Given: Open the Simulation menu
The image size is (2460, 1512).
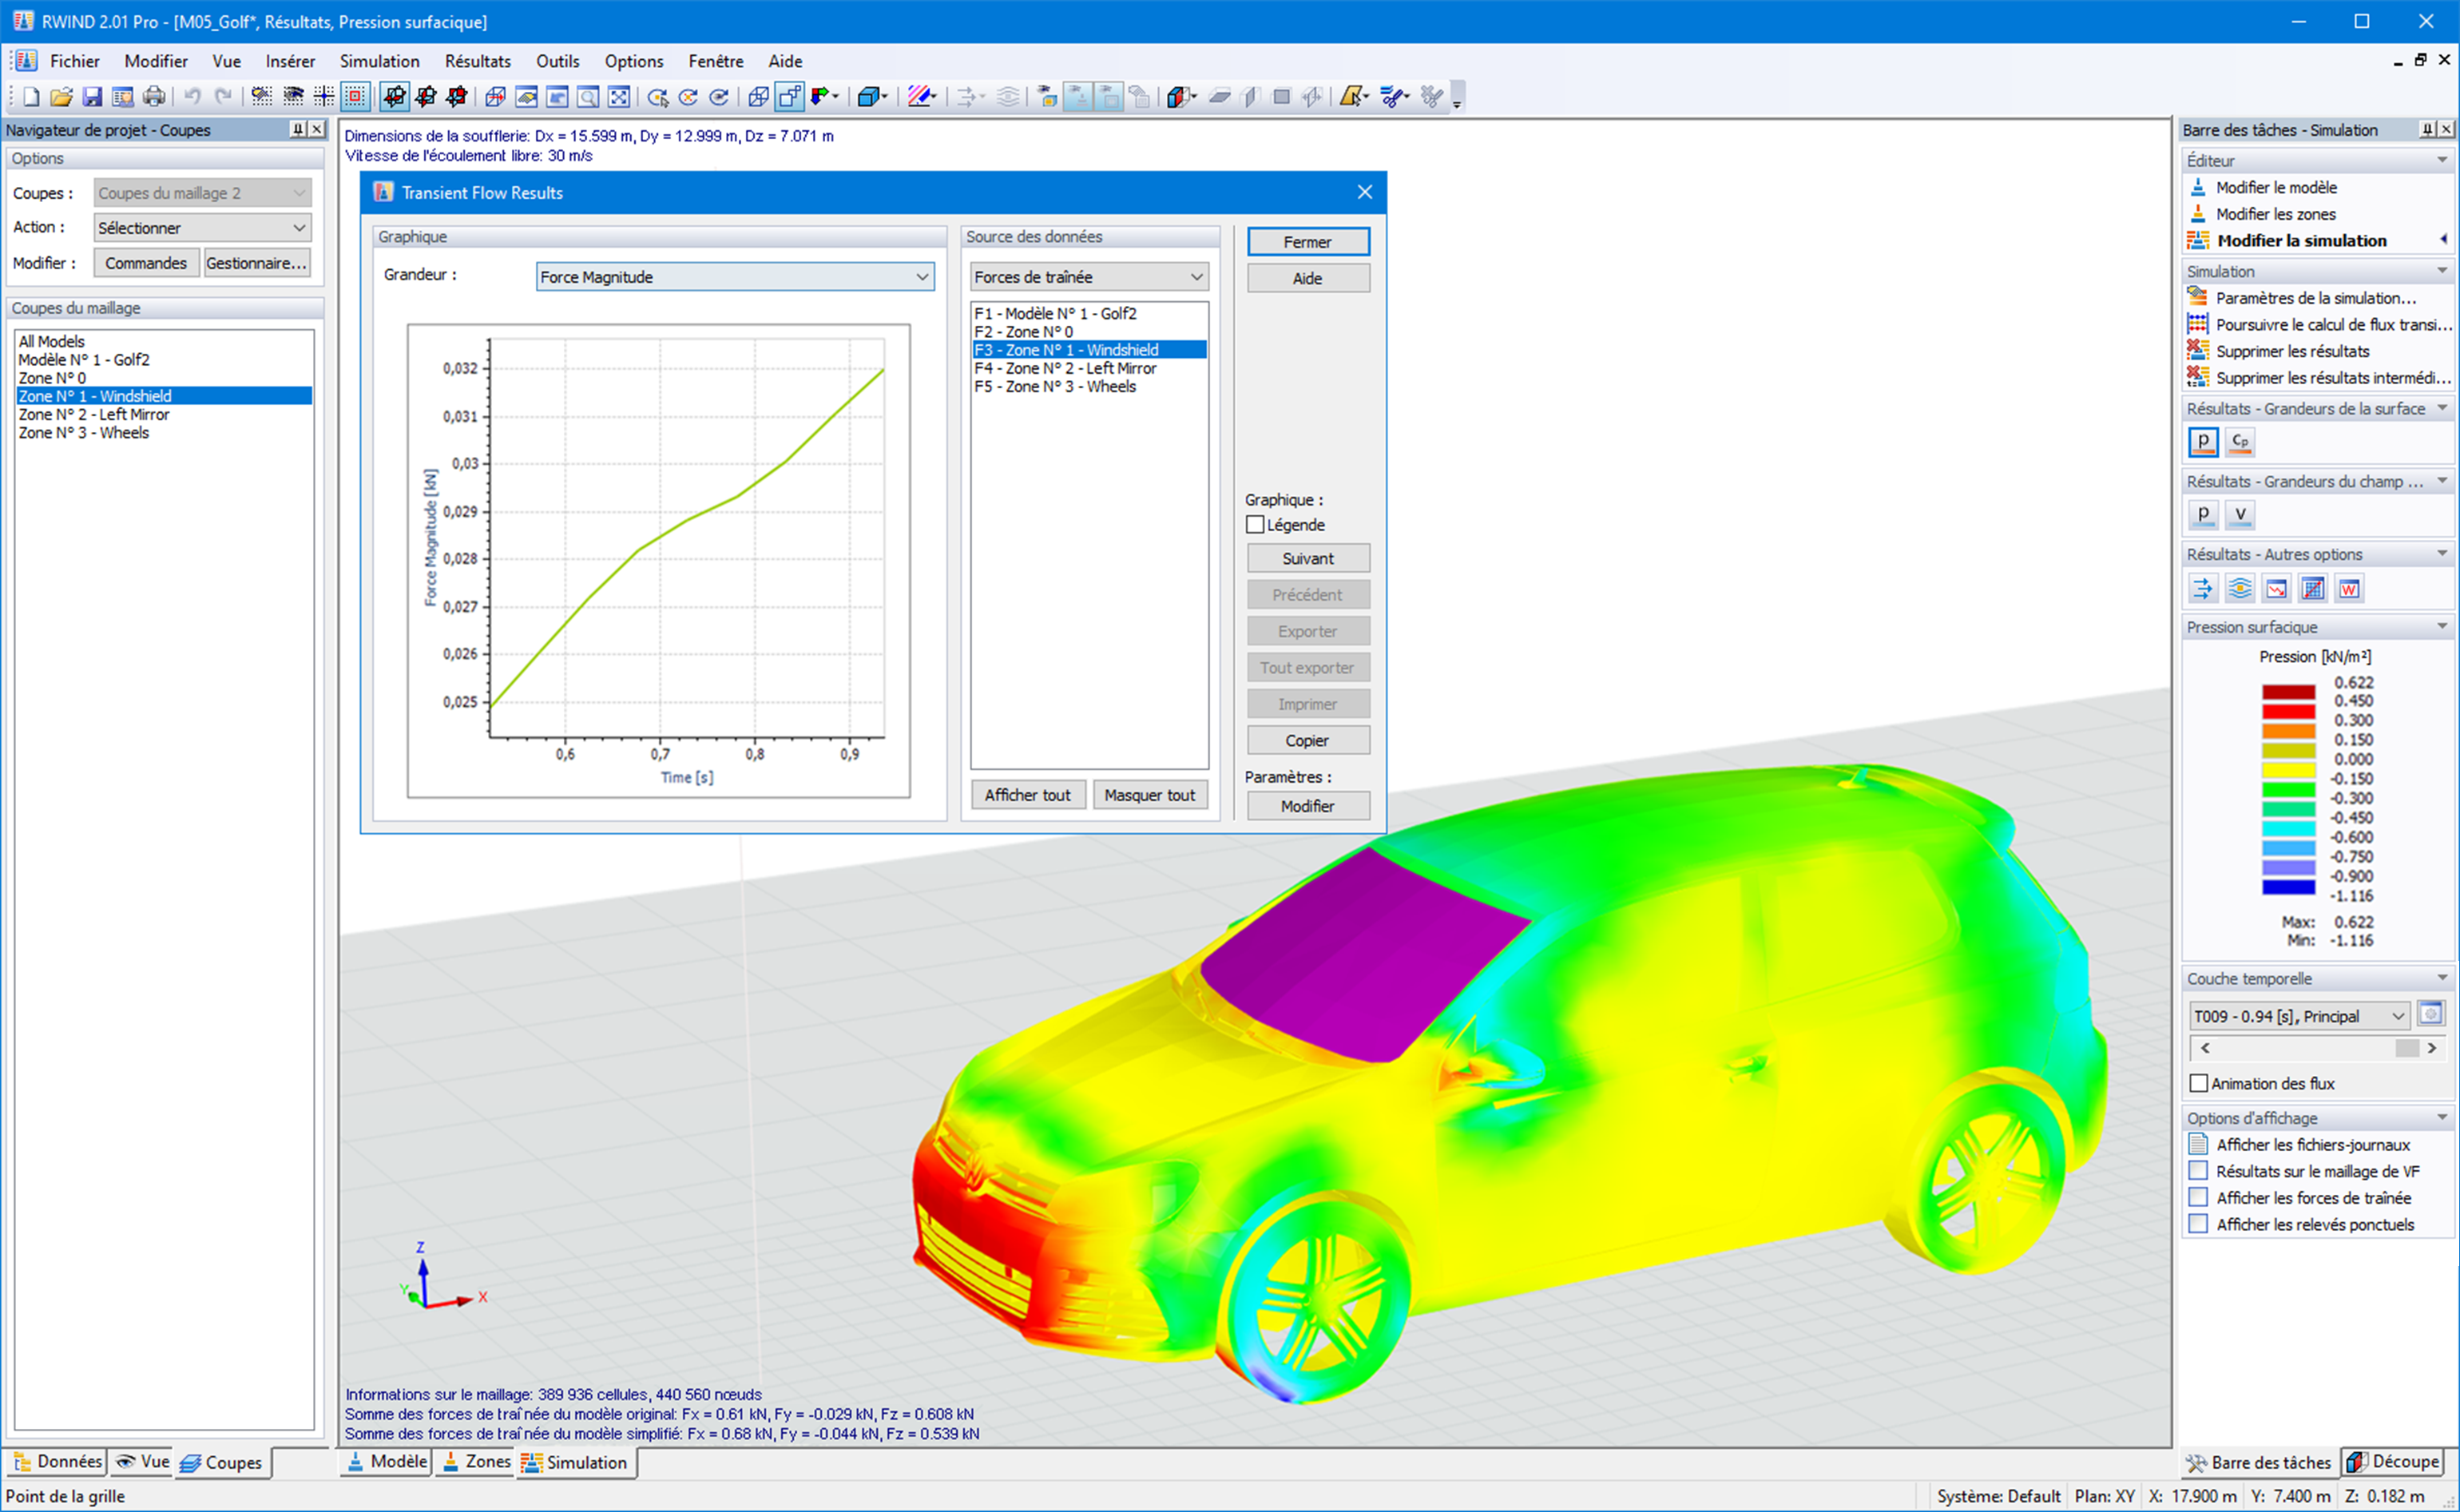Looking at the screenshot, I should pyautogui.click(x=379, y=61).
